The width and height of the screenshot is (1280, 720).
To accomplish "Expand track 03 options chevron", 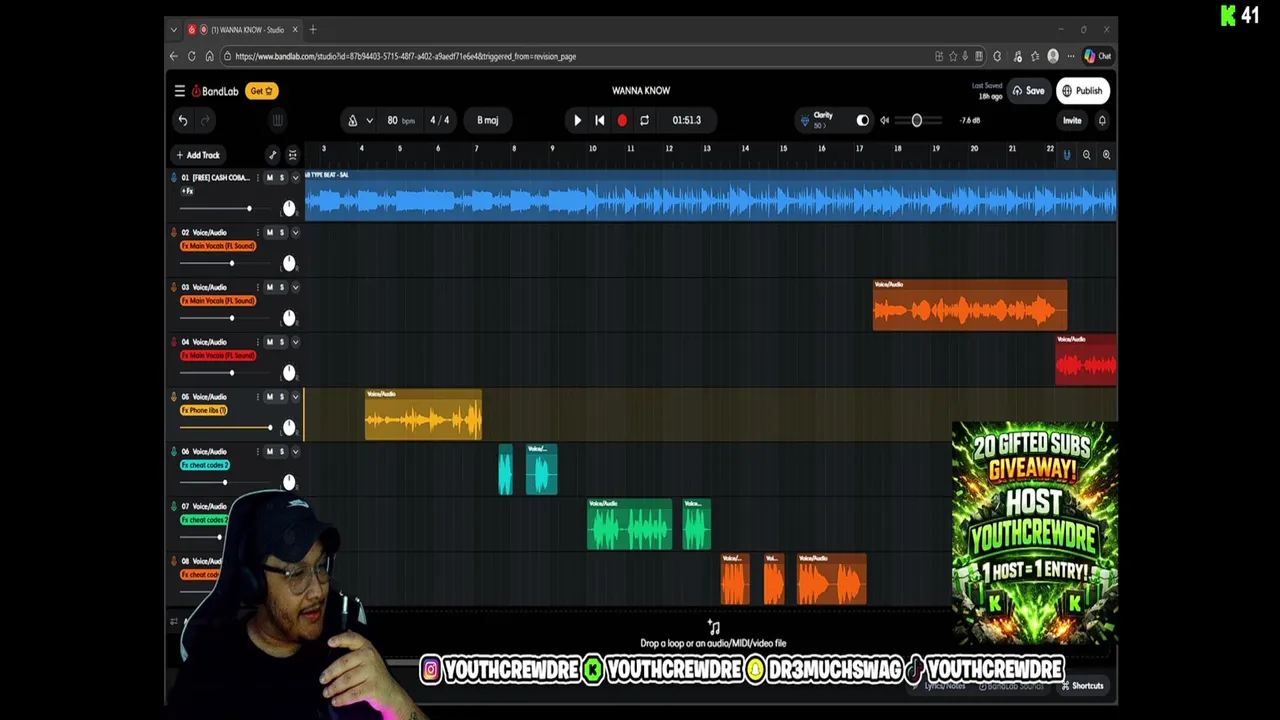I will [x=295, y=287].
